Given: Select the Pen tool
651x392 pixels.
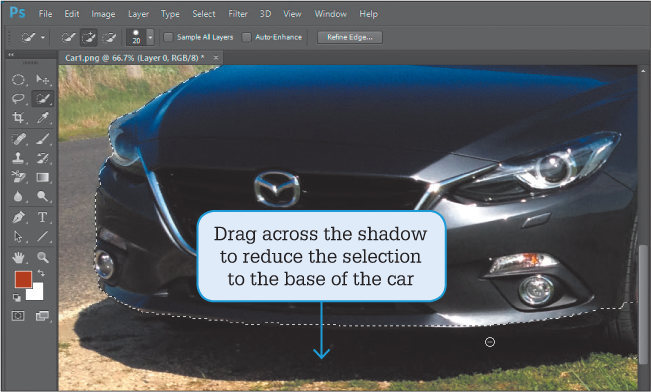Looking at the screenshot, I should (x=18, y=217).
